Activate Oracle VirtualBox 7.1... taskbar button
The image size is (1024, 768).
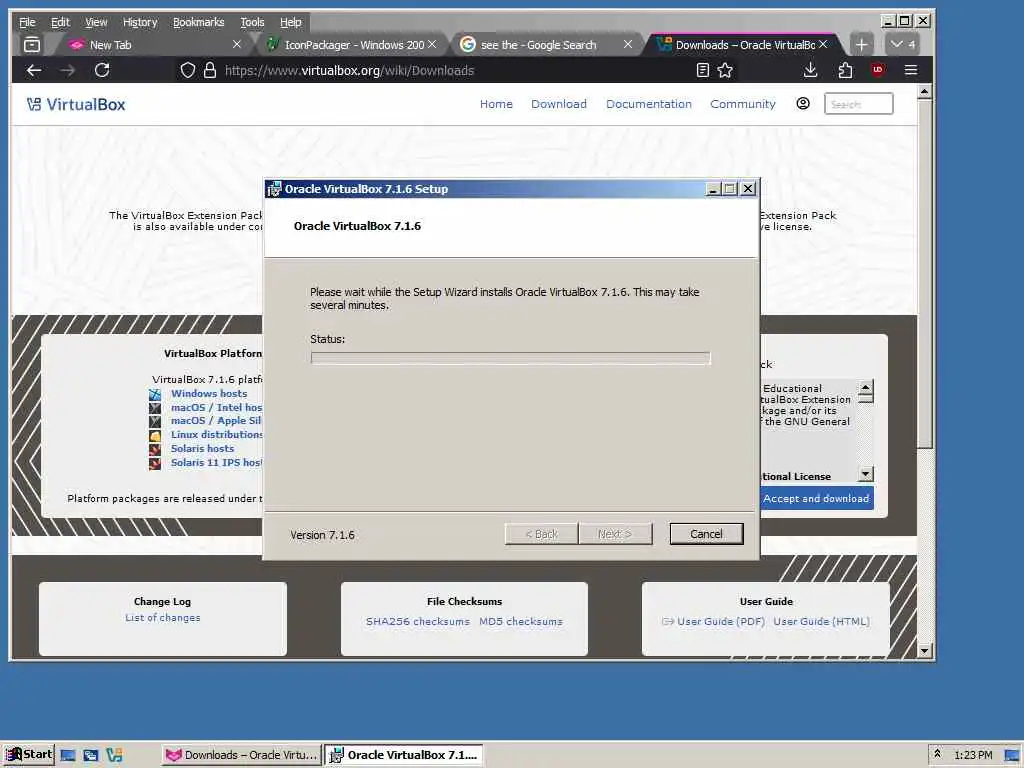click(x=404, y=755)
